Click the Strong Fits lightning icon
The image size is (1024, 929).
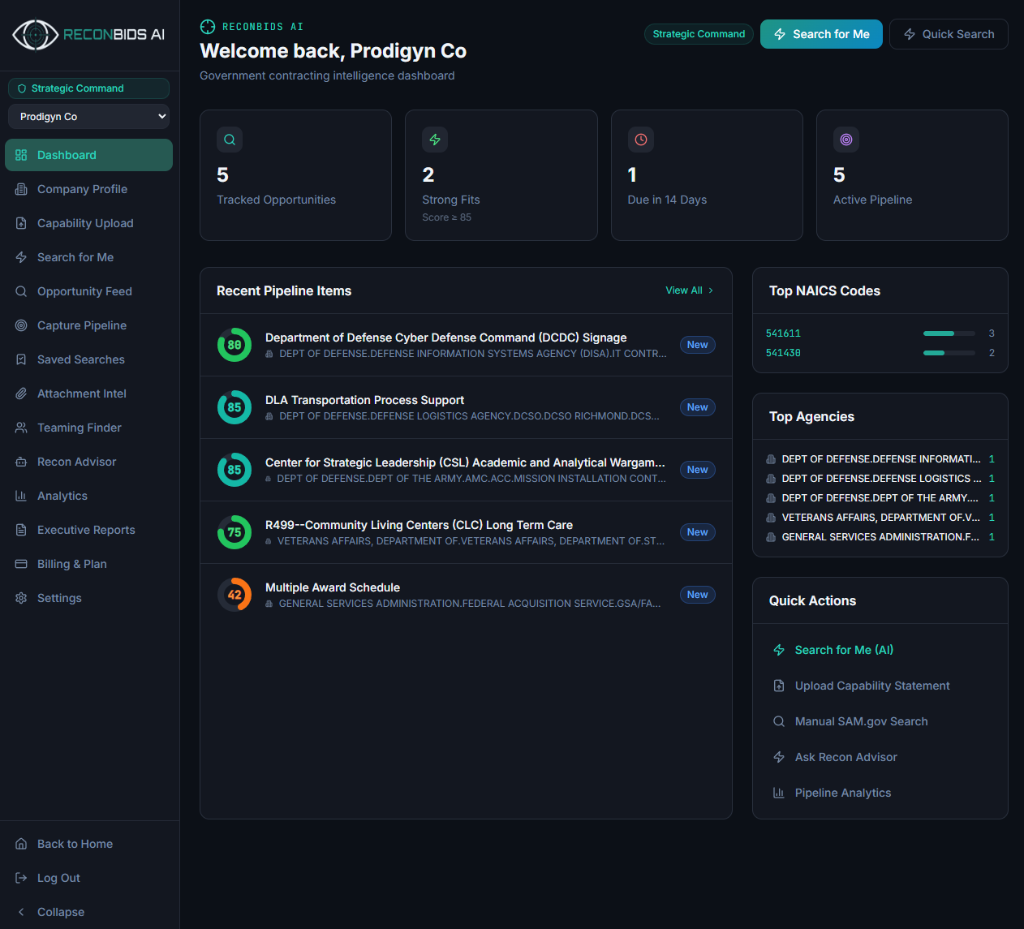(435, 140)
